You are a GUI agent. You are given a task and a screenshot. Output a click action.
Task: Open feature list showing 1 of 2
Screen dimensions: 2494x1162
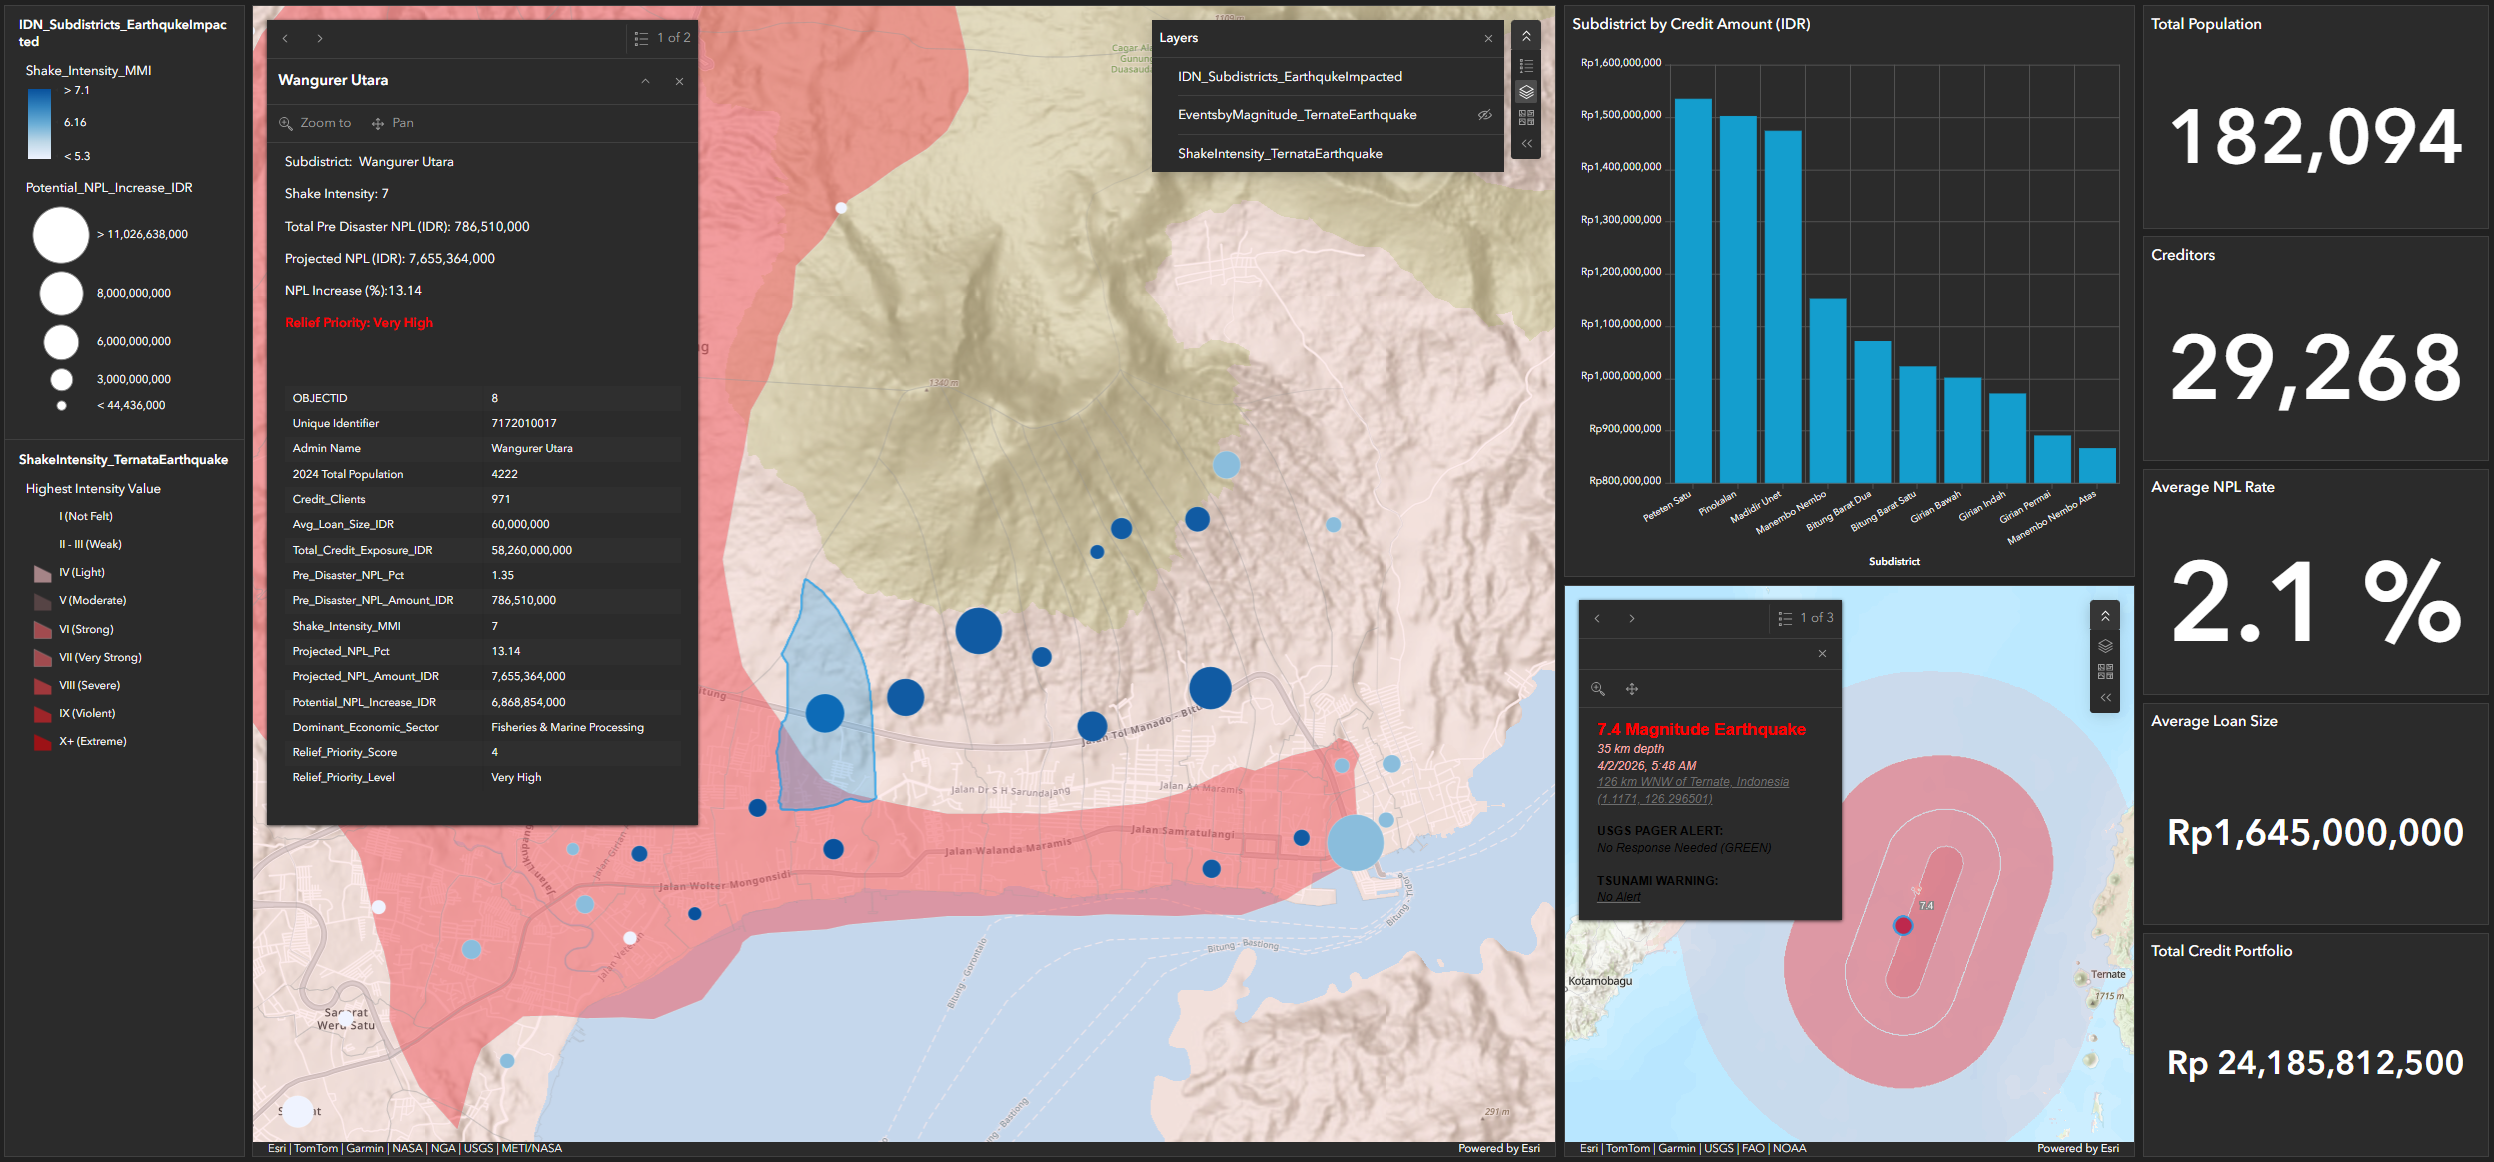(662, 38)
